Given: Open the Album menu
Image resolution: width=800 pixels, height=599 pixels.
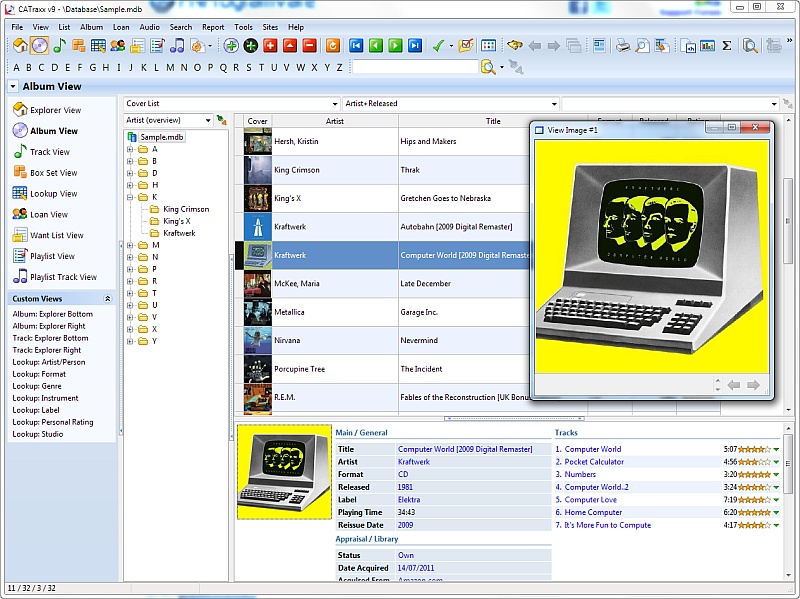Looking at the screenshot, I should click(x=91, y=27).
